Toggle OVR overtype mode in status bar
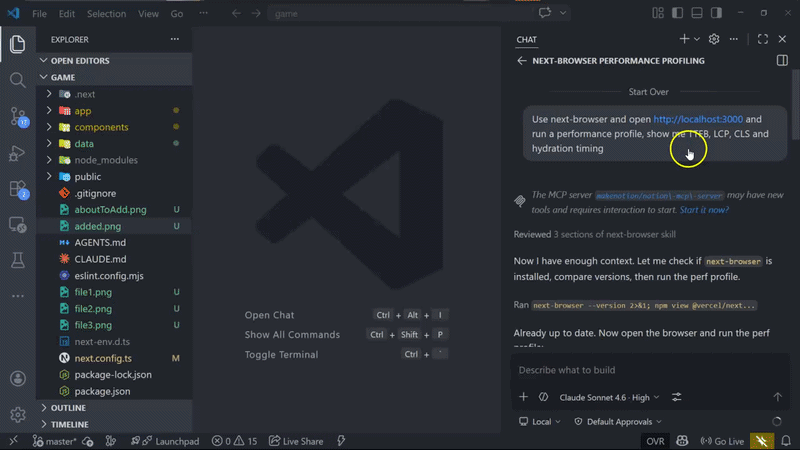800x450 pixels. pos(655,441)
